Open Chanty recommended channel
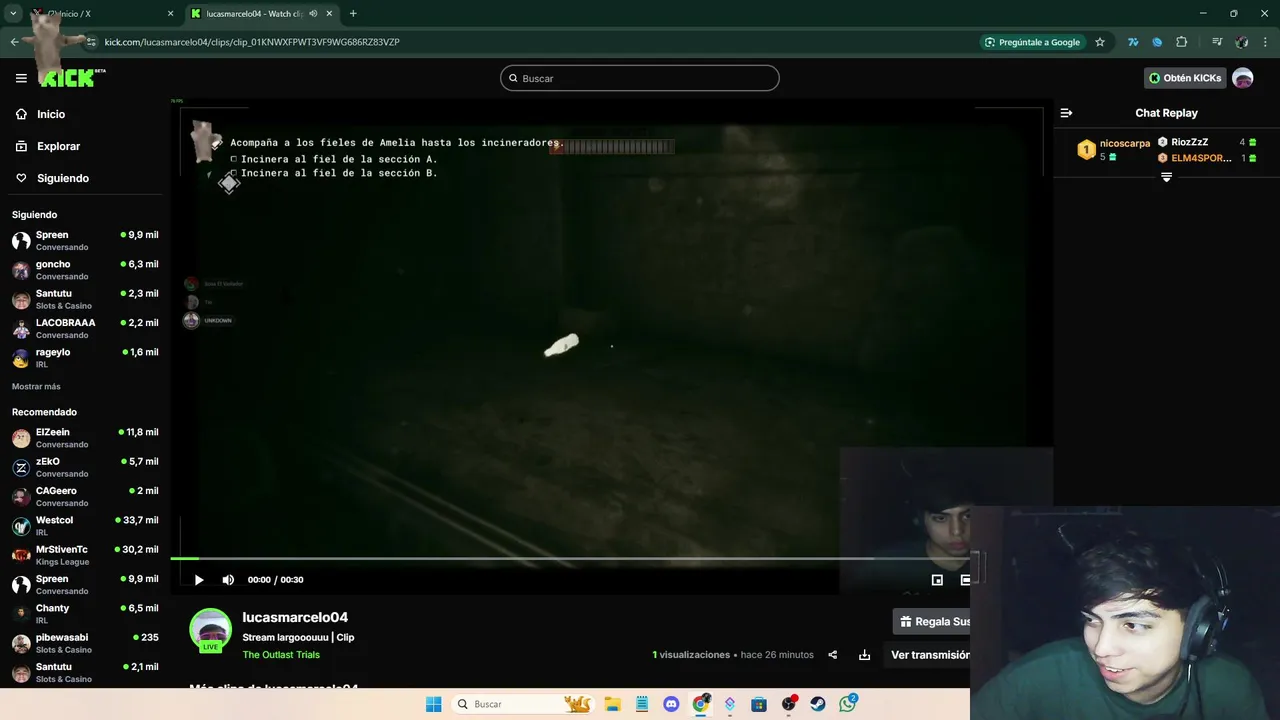The image size is (1280, 720). pos(85,613)
